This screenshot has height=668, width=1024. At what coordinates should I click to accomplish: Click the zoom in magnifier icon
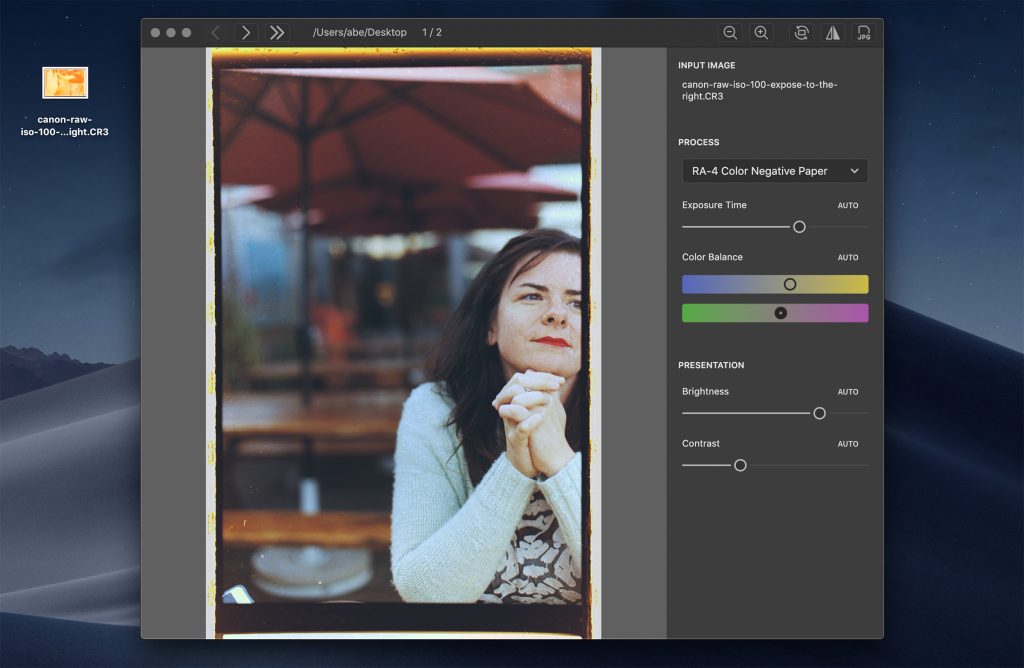coord(761,33)
